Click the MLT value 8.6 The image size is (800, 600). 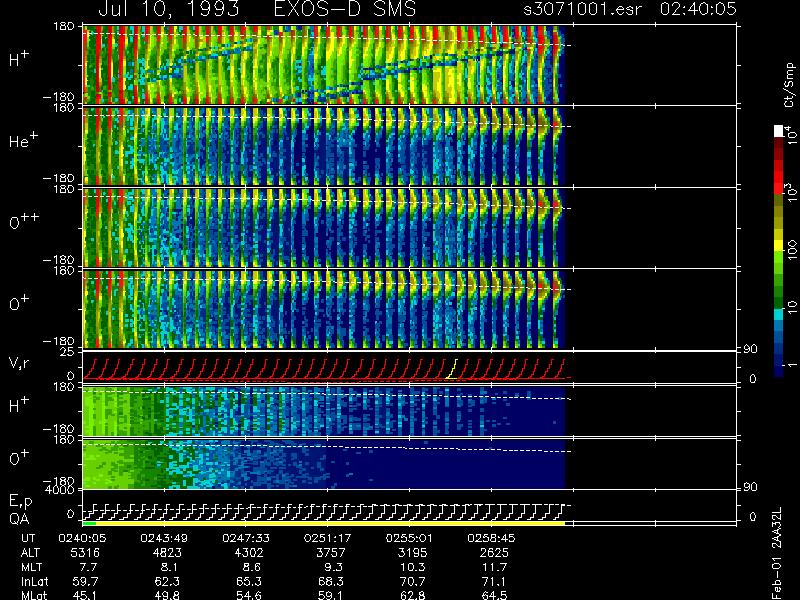pyautogui.click(x=251, y=567)
